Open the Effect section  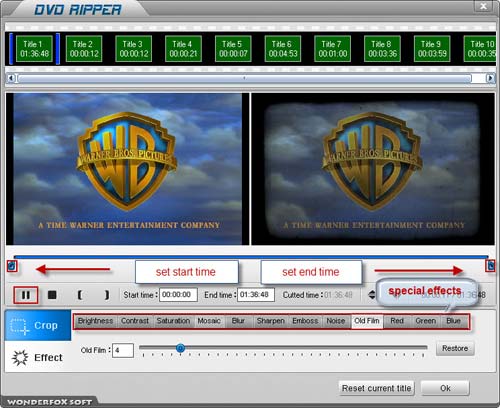click(38, 357)
